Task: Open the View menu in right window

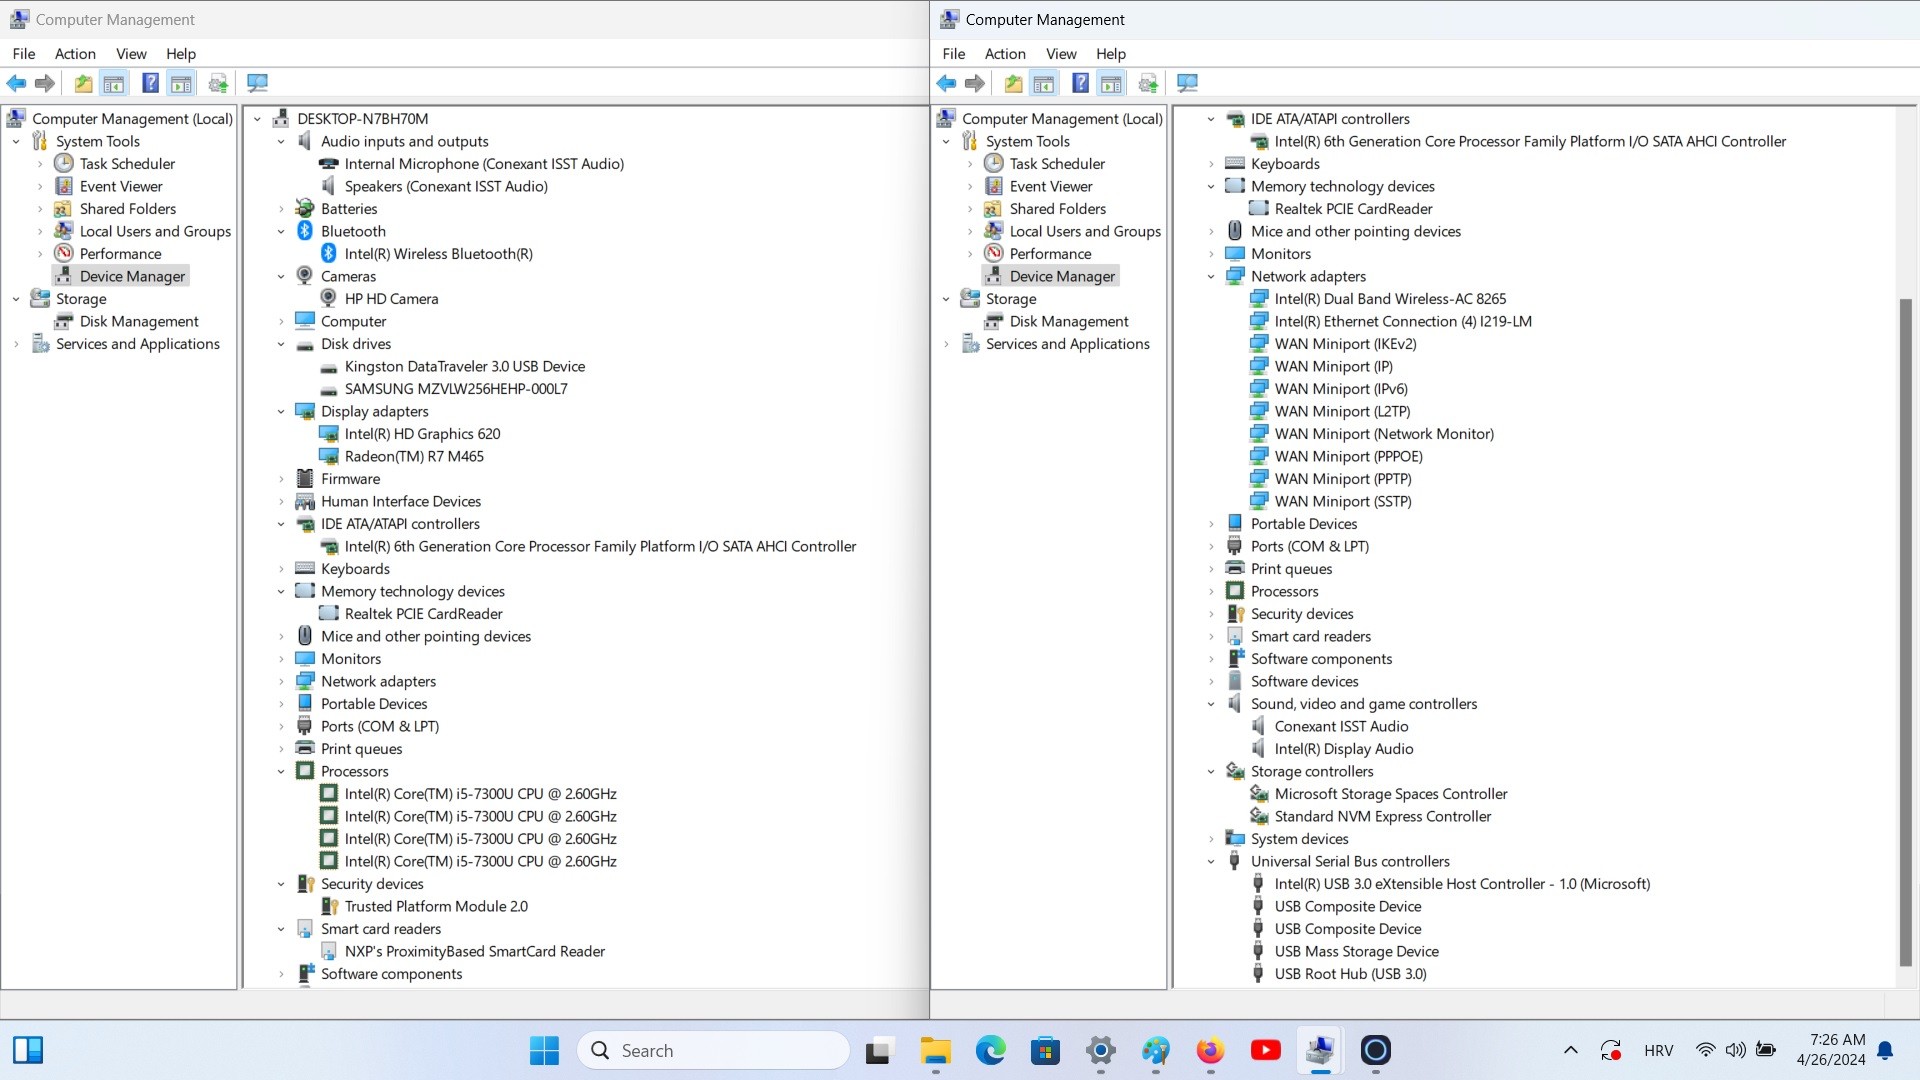Action: coord(1061,54)
